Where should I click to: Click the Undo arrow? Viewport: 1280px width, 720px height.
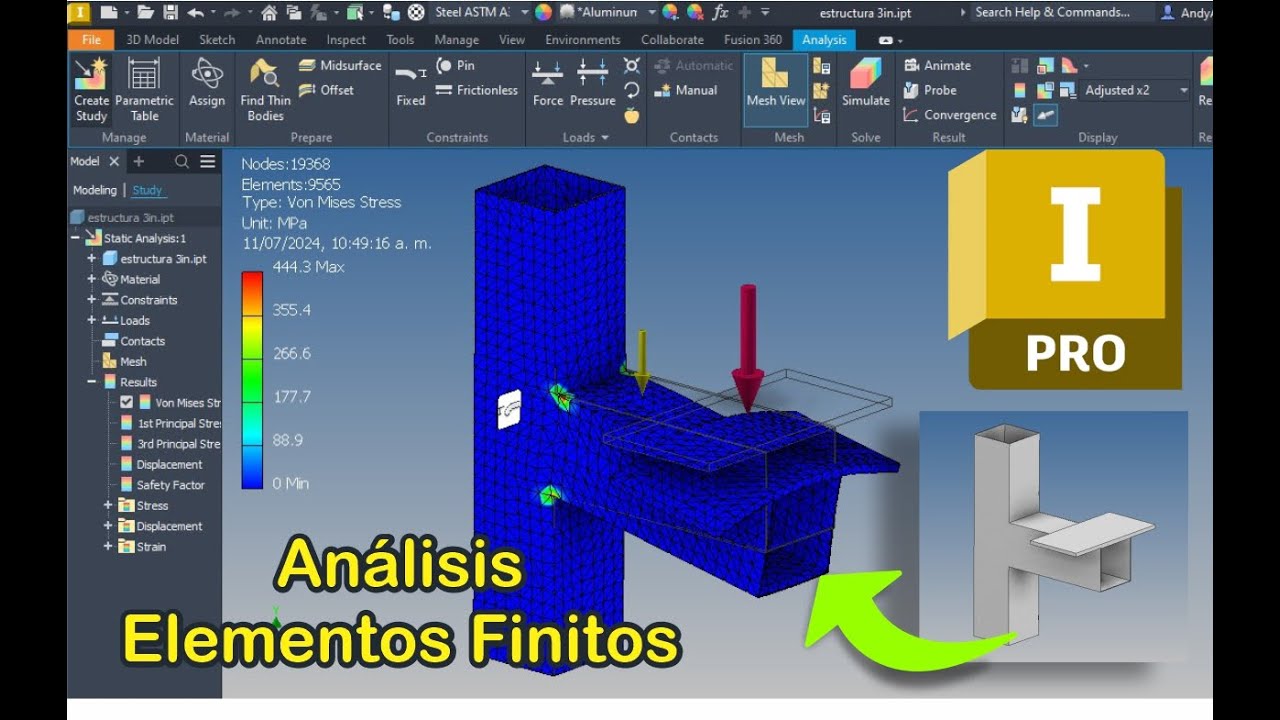[x=195, y=12]
